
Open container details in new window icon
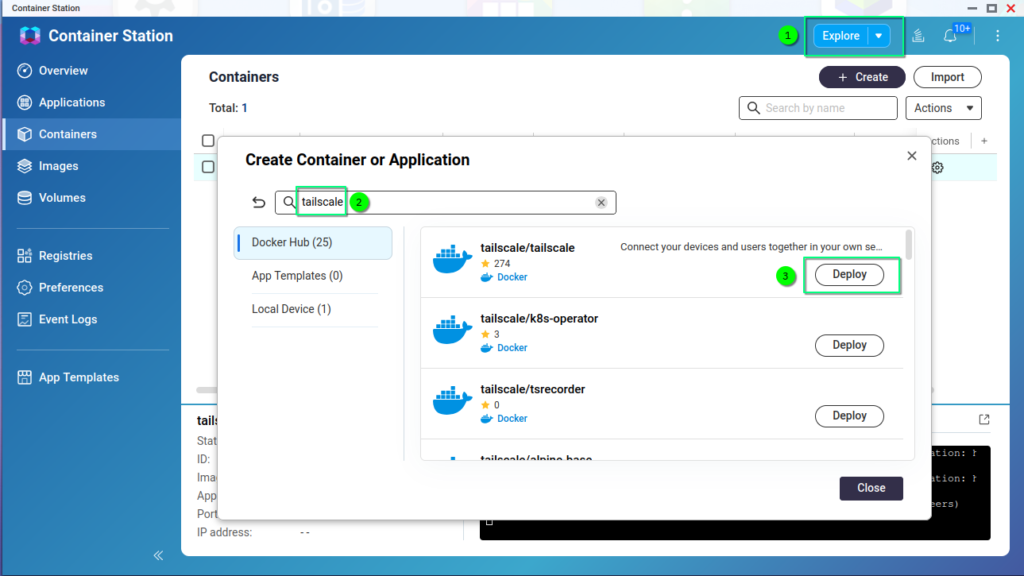tap(984, 420)
